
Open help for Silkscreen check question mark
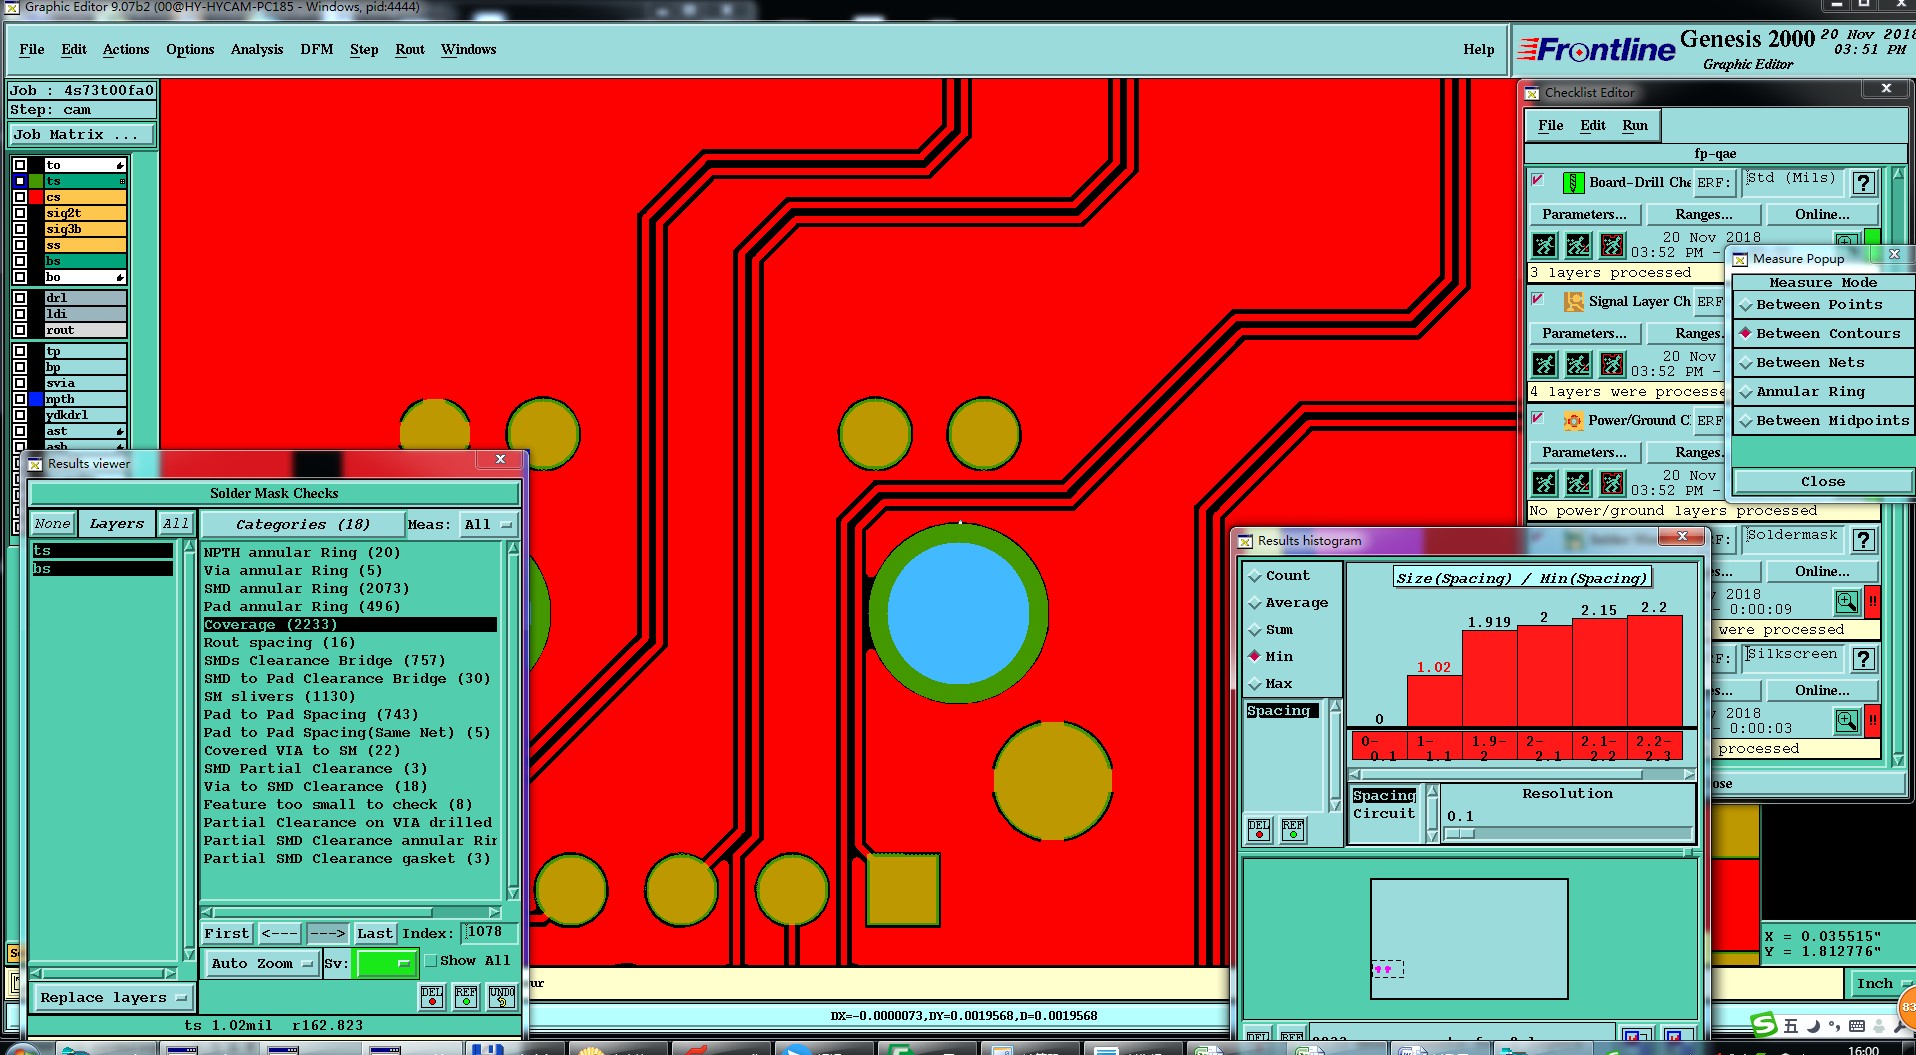pyautogui.click(x=1863, y=659)
